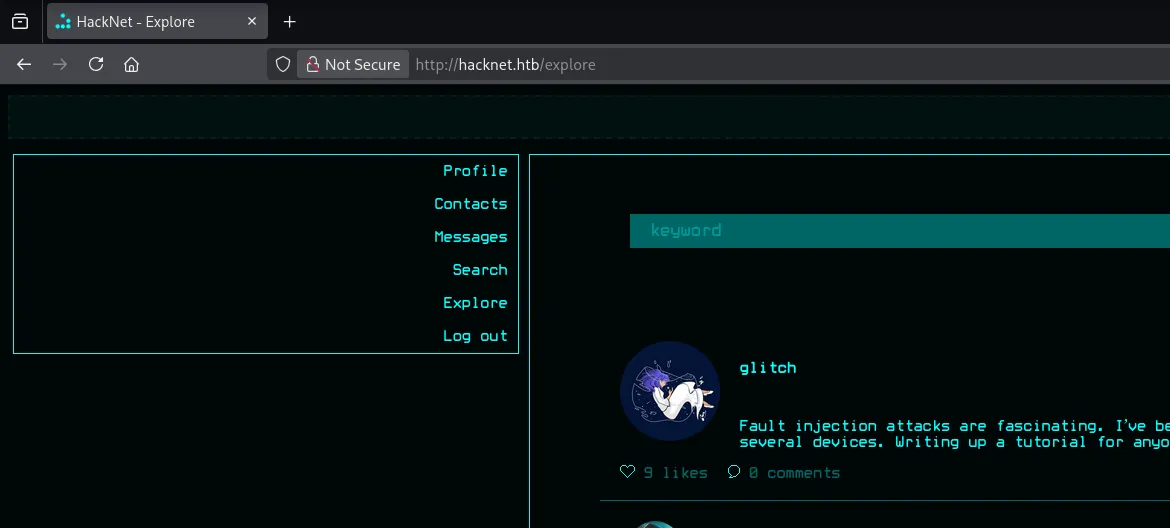
Task: Navigate back with the left arrow
Action: [x=24, y=64]
